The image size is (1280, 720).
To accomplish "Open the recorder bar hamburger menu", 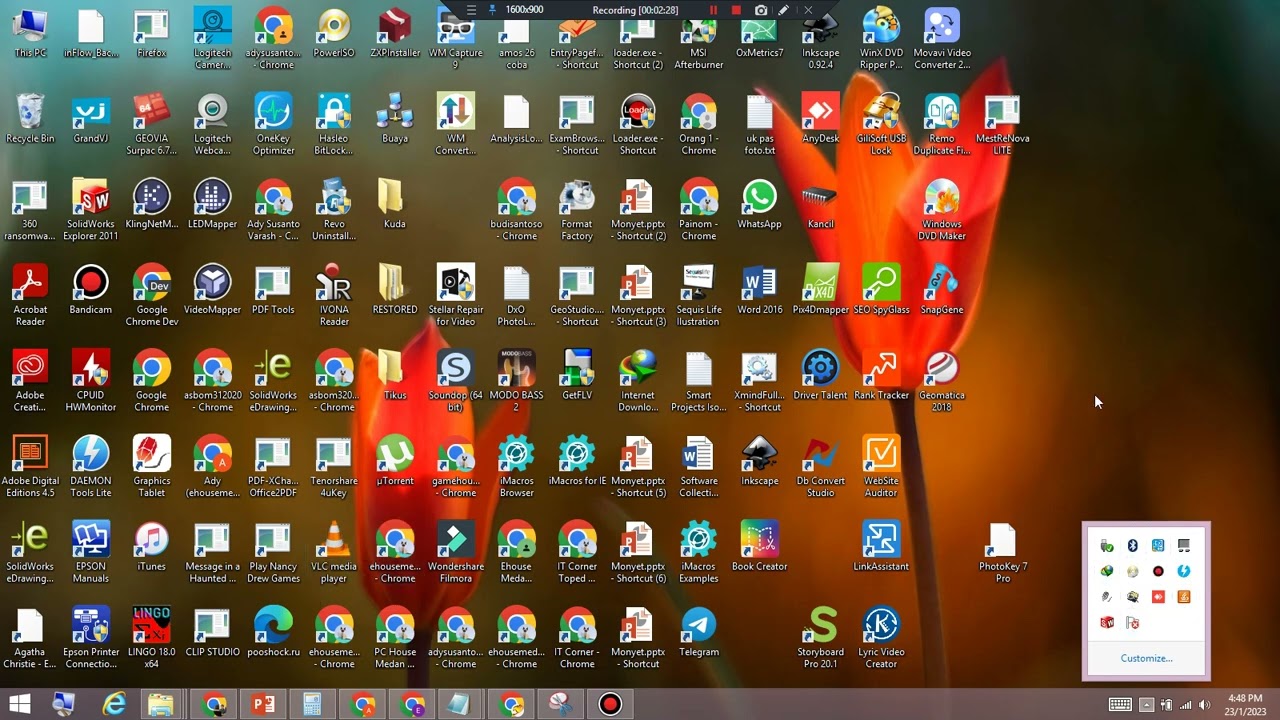I will [471, 10].
